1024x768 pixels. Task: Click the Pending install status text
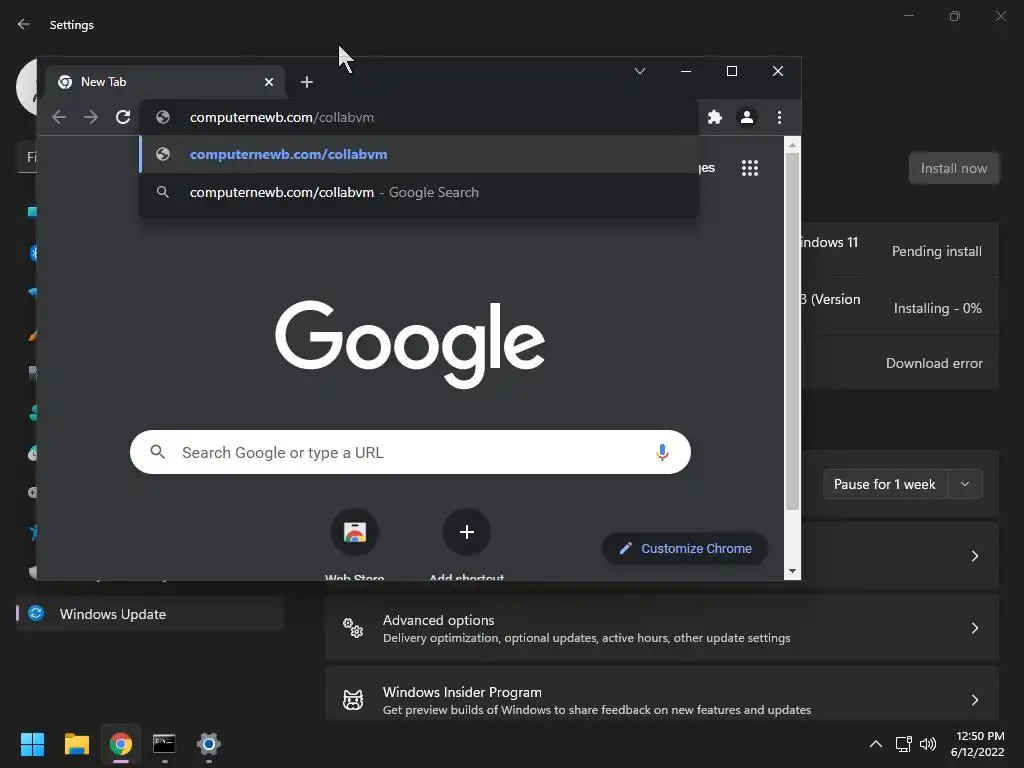pos(936,251)
